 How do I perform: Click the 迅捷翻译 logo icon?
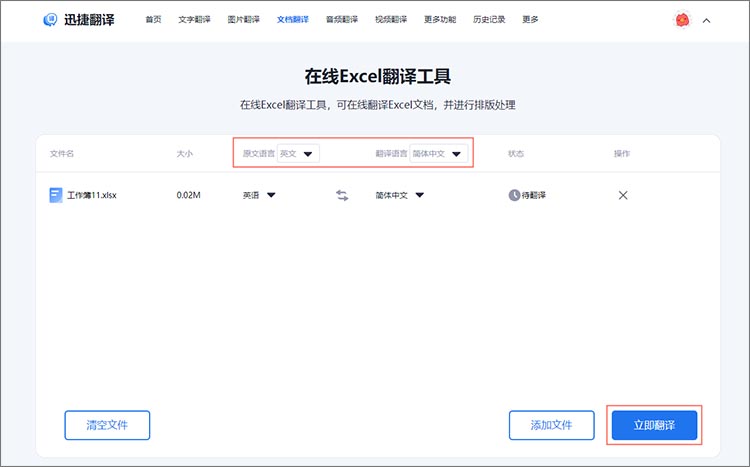click(x=50, y=20)
